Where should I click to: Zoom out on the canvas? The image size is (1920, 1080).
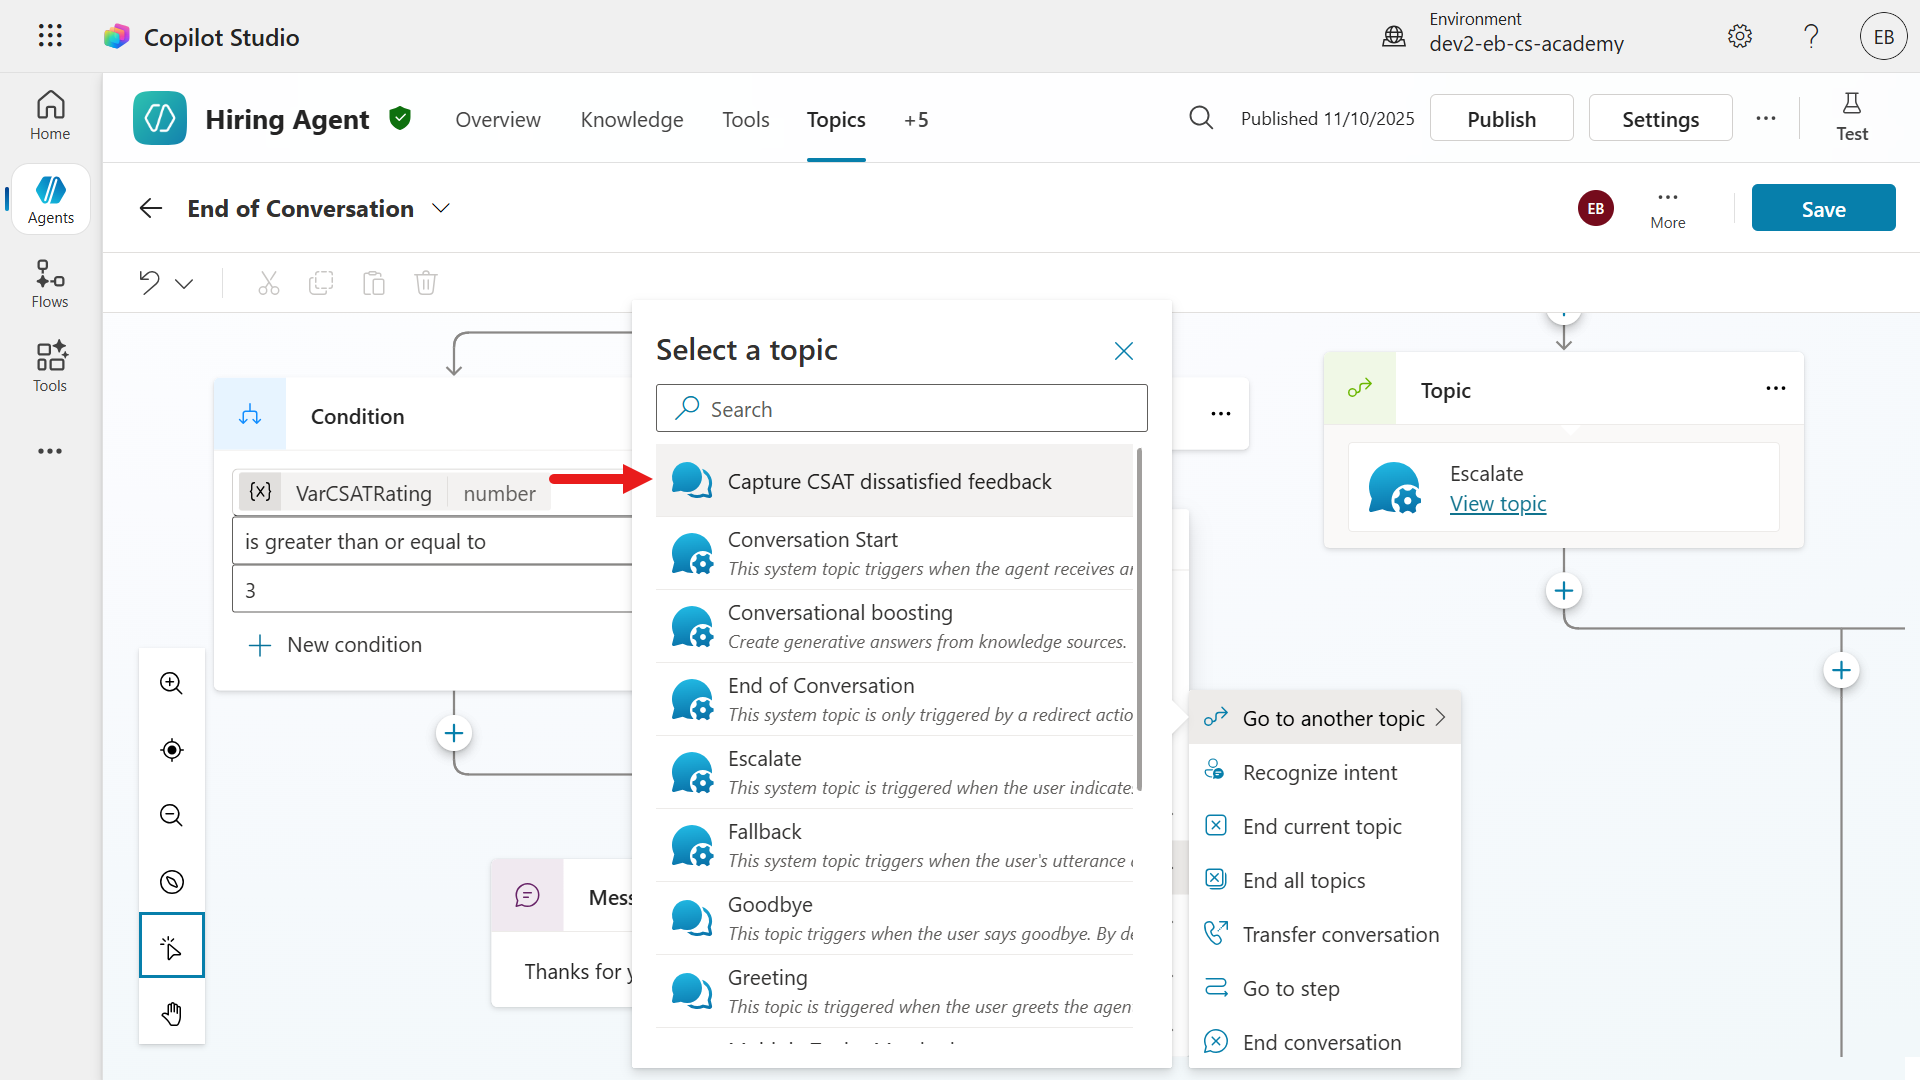[x=172, y=816]
